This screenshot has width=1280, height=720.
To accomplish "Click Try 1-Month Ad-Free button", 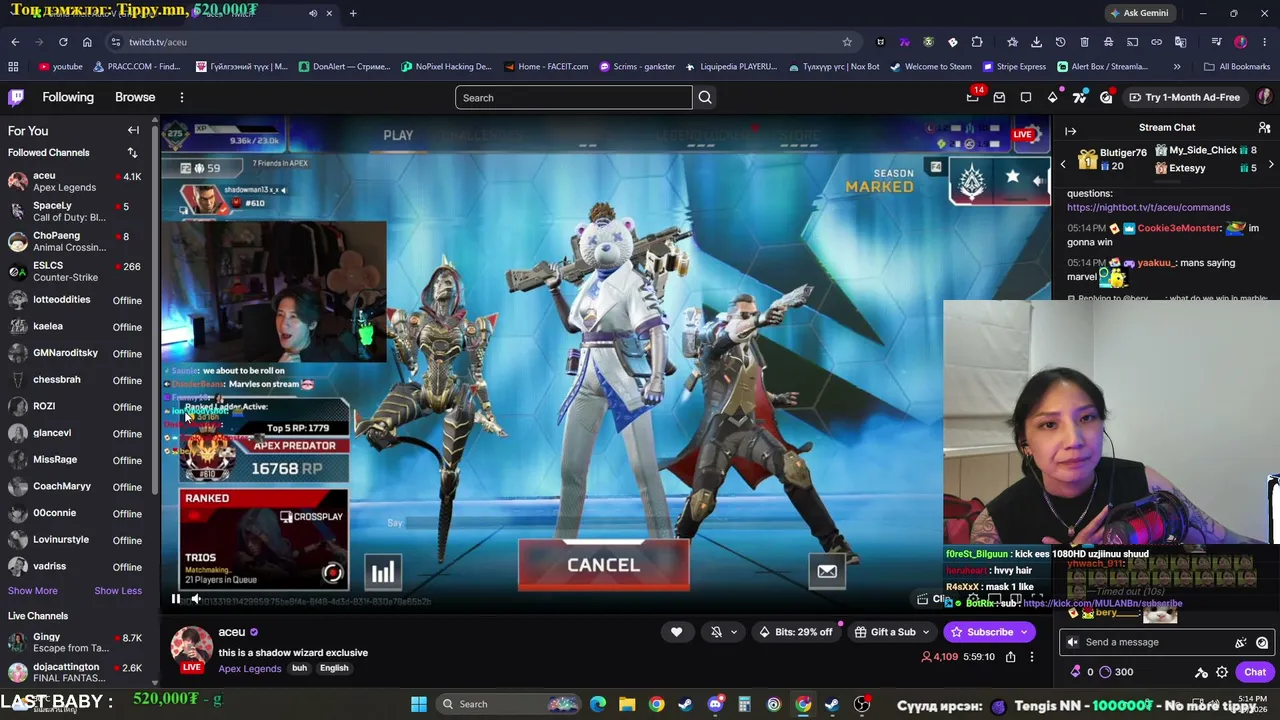I will [1184, 97].
